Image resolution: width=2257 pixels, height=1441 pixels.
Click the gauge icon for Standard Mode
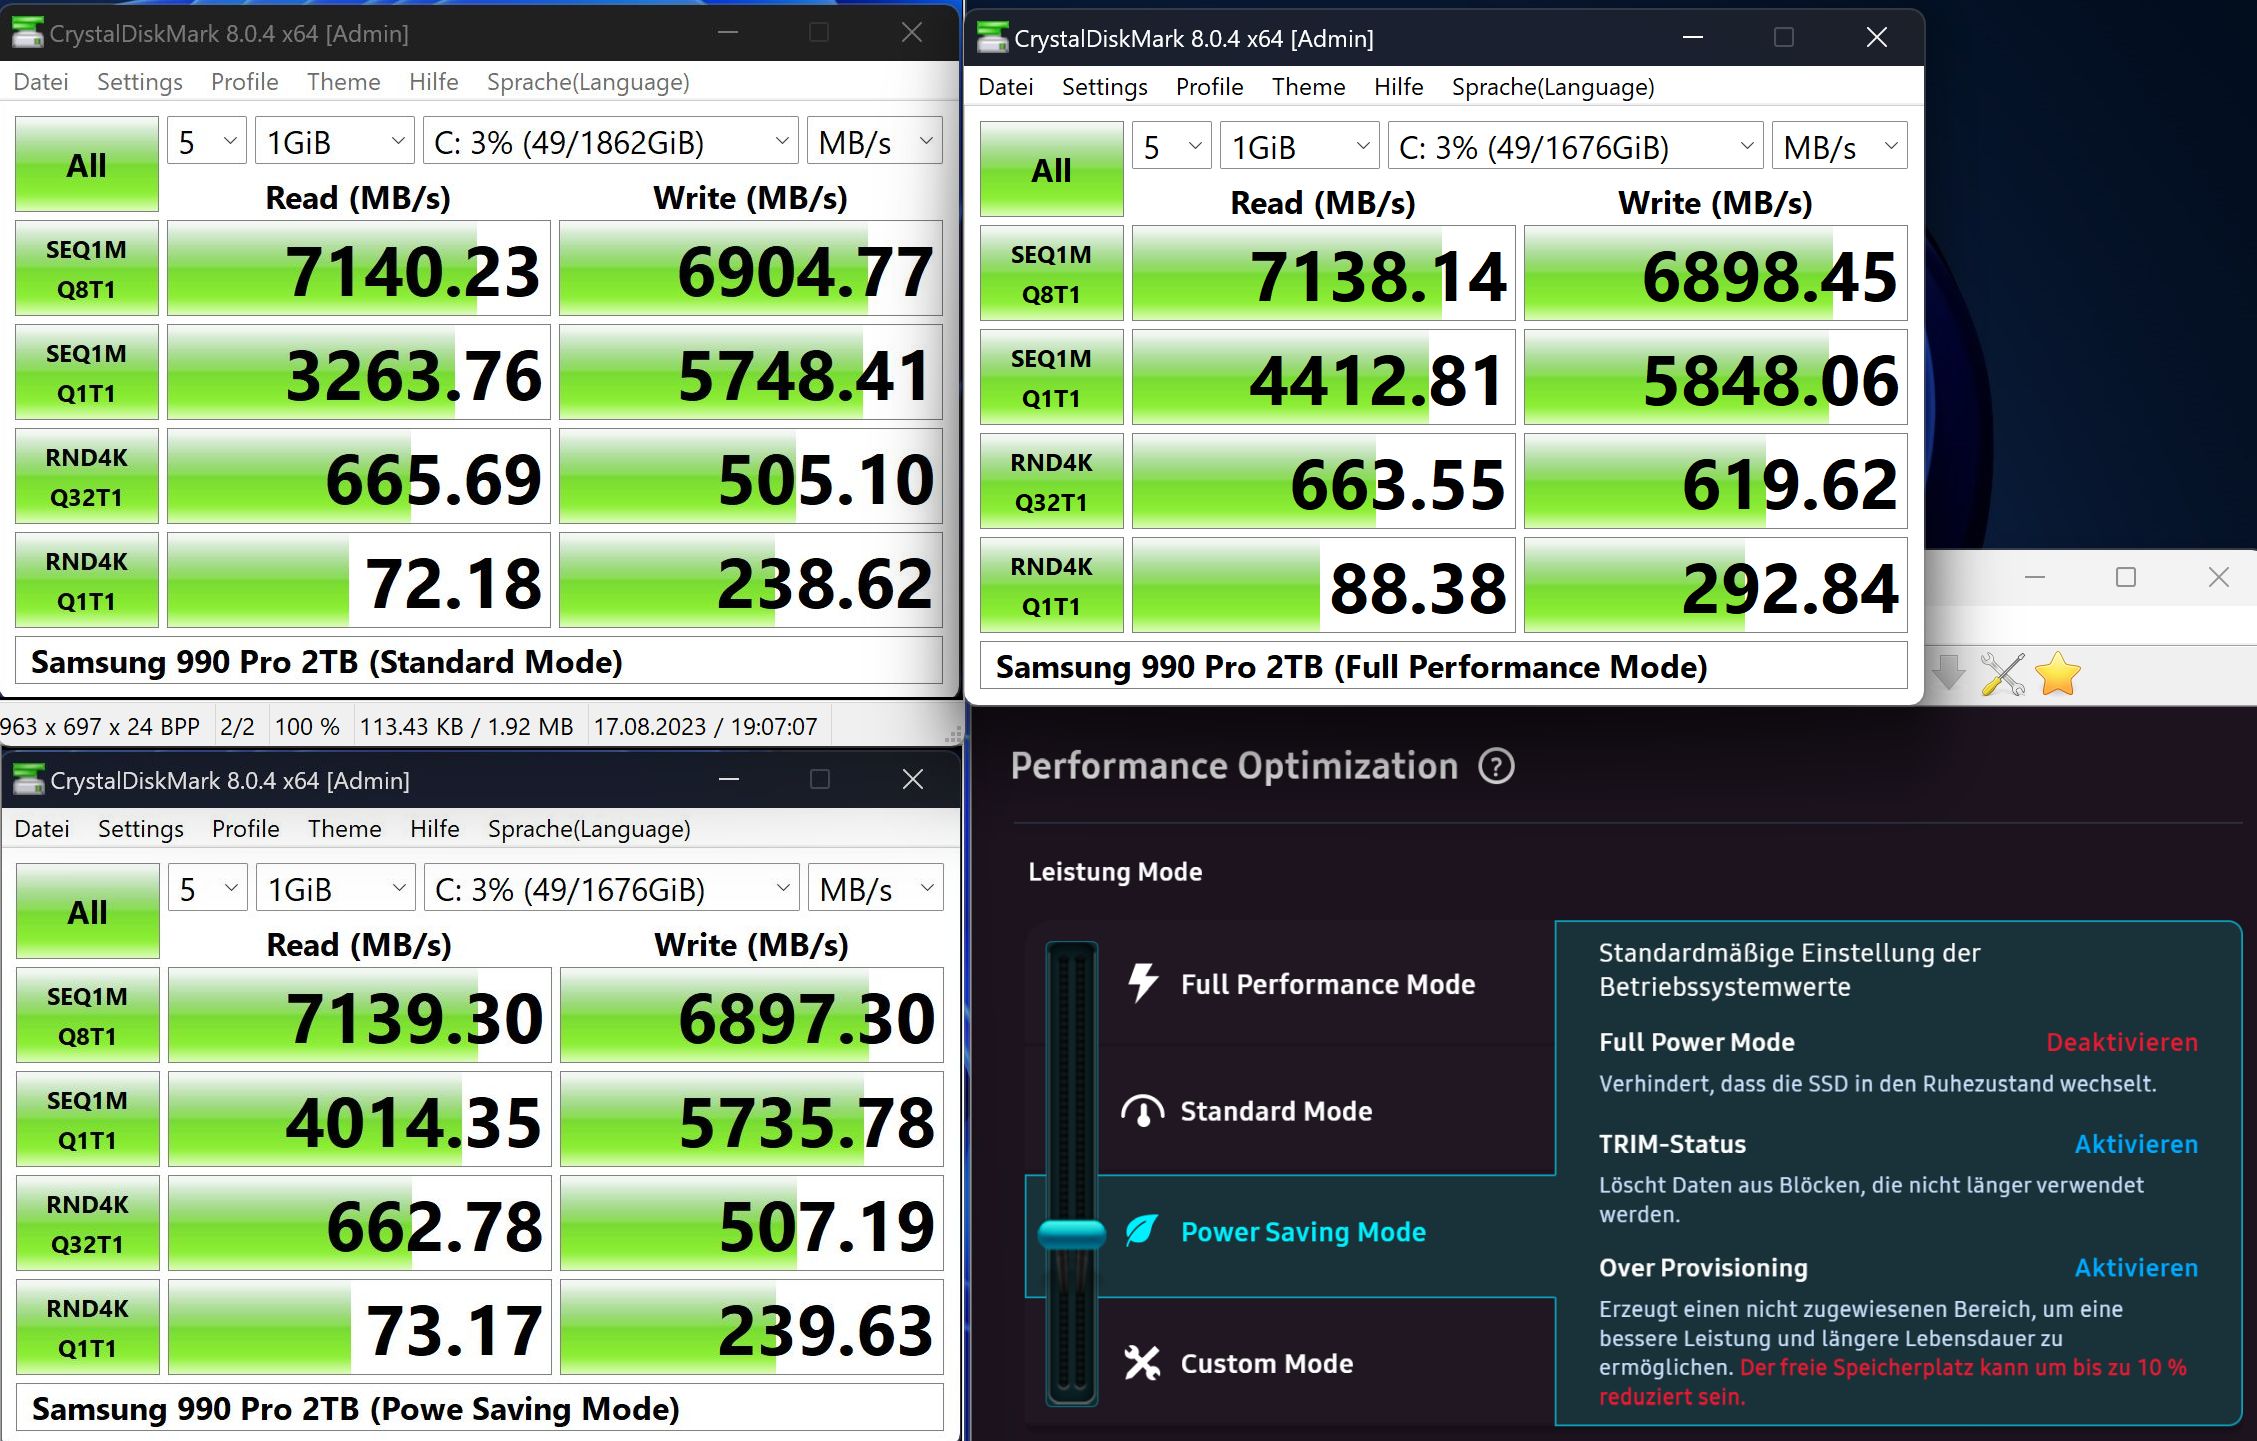tap(1142, 1111)
